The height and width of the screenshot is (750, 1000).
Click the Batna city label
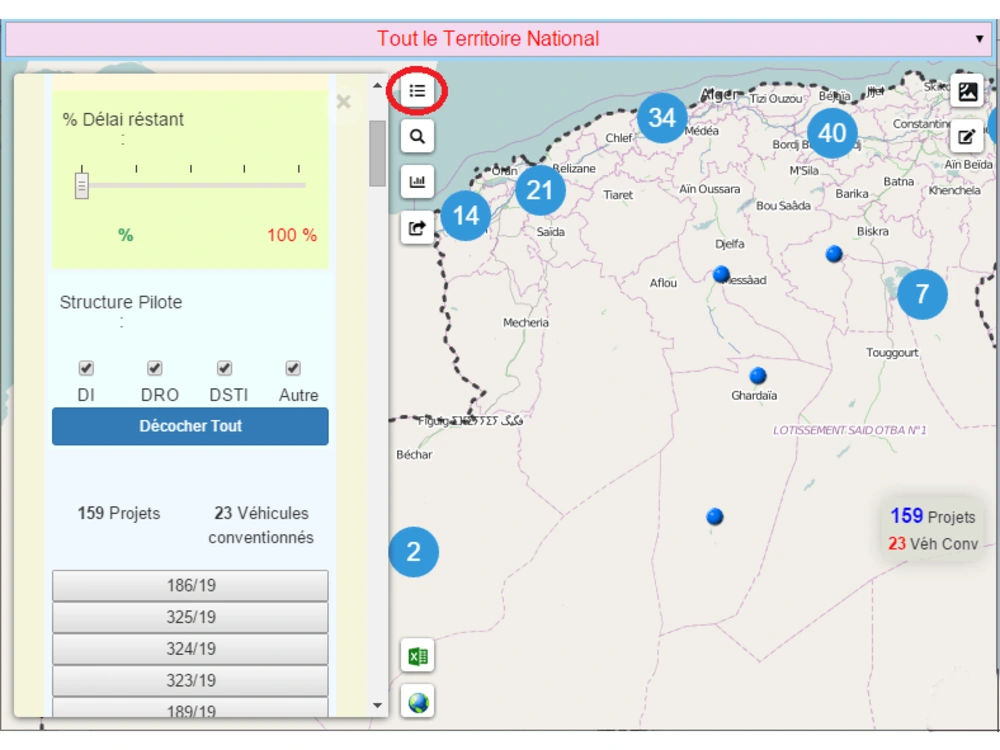click(899, 182)
